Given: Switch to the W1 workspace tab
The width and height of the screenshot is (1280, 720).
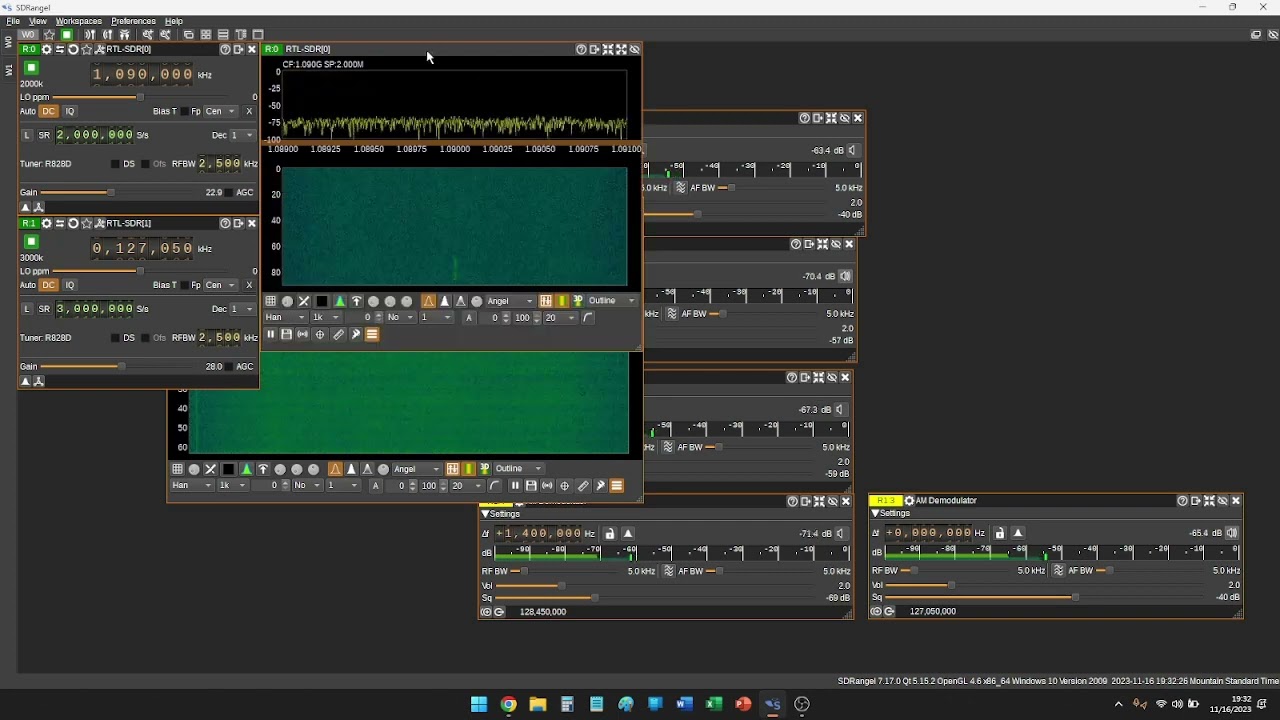Looking at the screenshot, I should 9,70.
